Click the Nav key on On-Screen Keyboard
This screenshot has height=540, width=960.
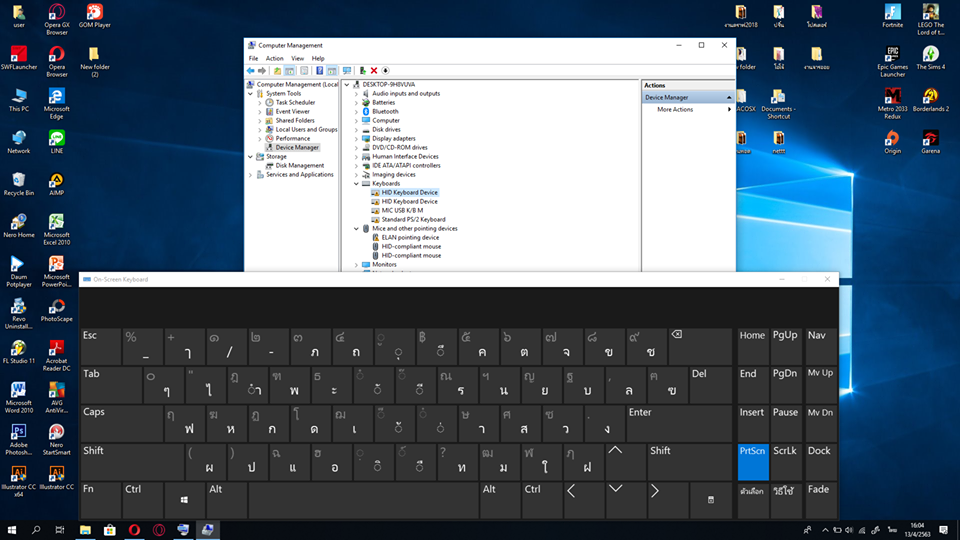[x=819, y=346]
